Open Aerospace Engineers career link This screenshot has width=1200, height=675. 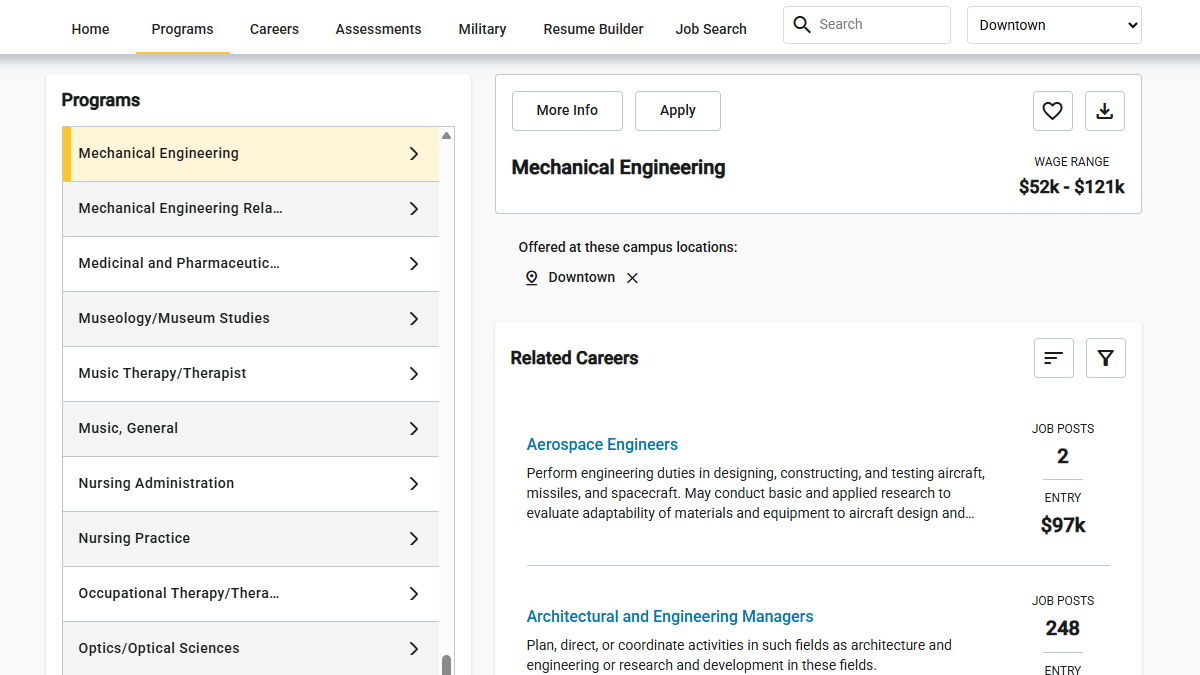coord(602,445)
